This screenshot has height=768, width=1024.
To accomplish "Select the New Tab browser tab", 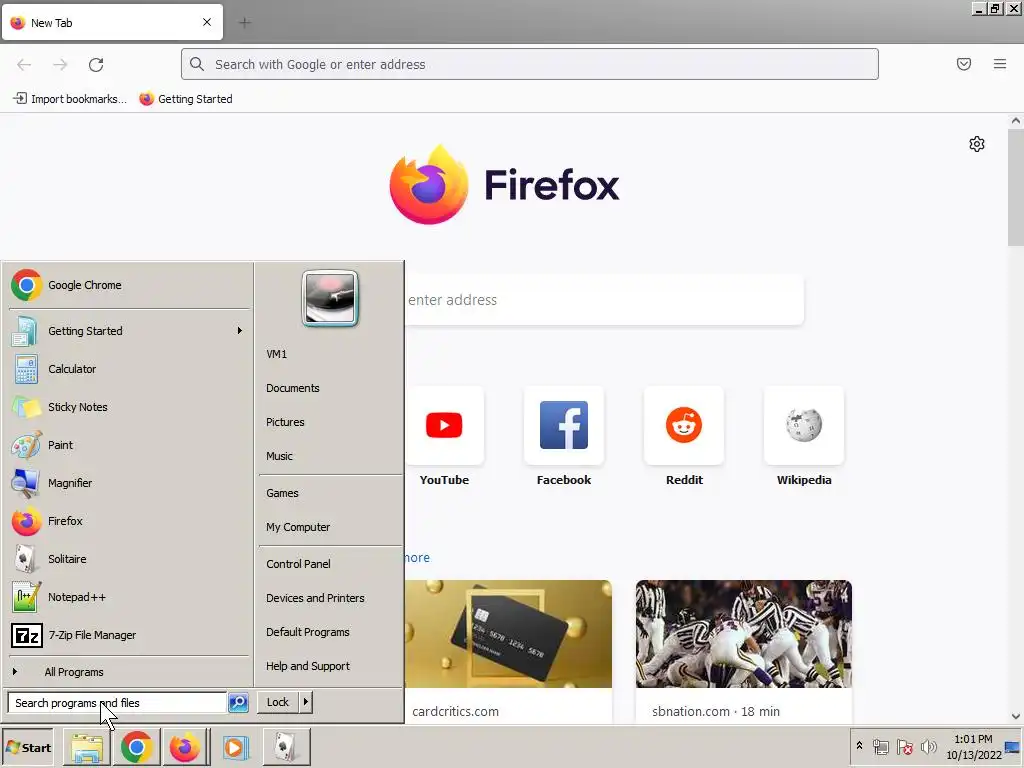I will [x=112, y=22].
